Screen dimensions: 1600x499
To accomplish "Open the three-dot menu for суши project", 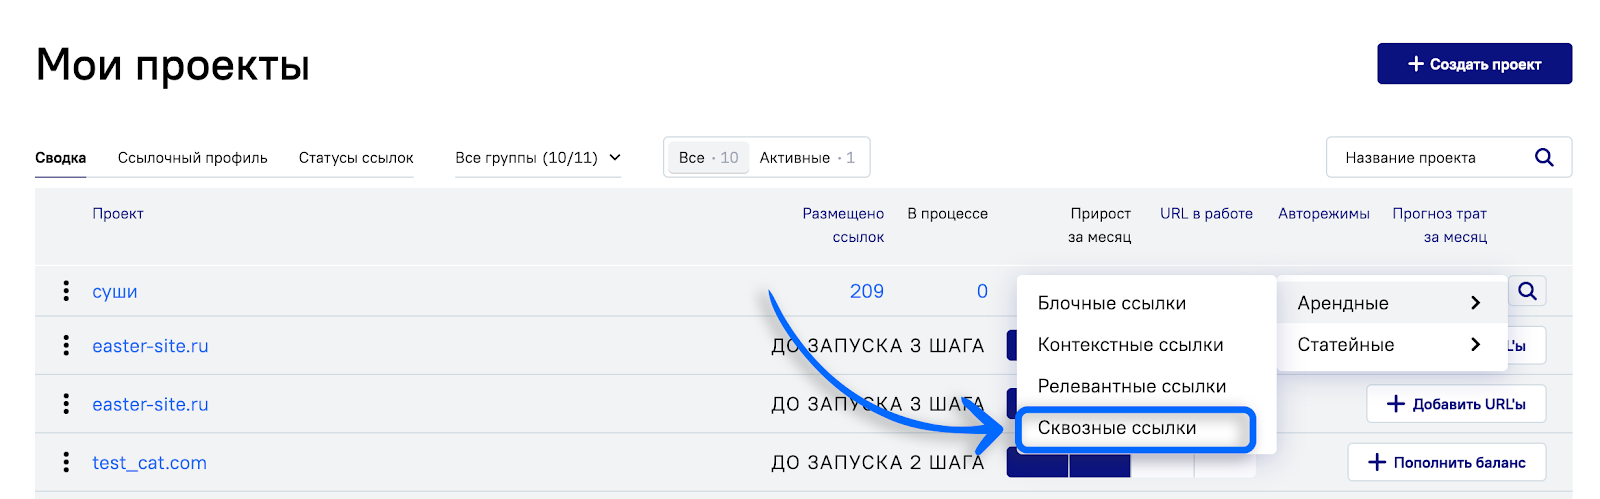I will point(66,291).
